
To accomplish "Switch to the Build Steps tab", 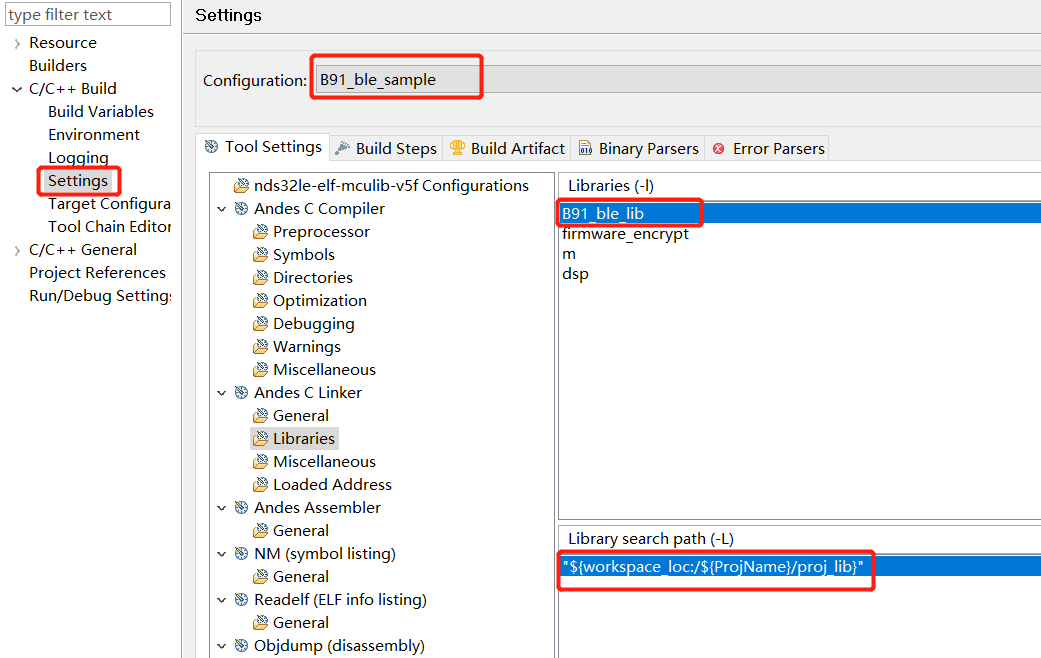I will pos(385,148).
